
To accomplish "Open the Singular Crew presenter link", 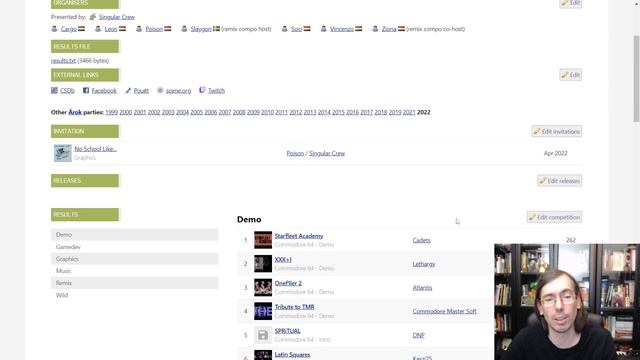I will coord(116,17).
